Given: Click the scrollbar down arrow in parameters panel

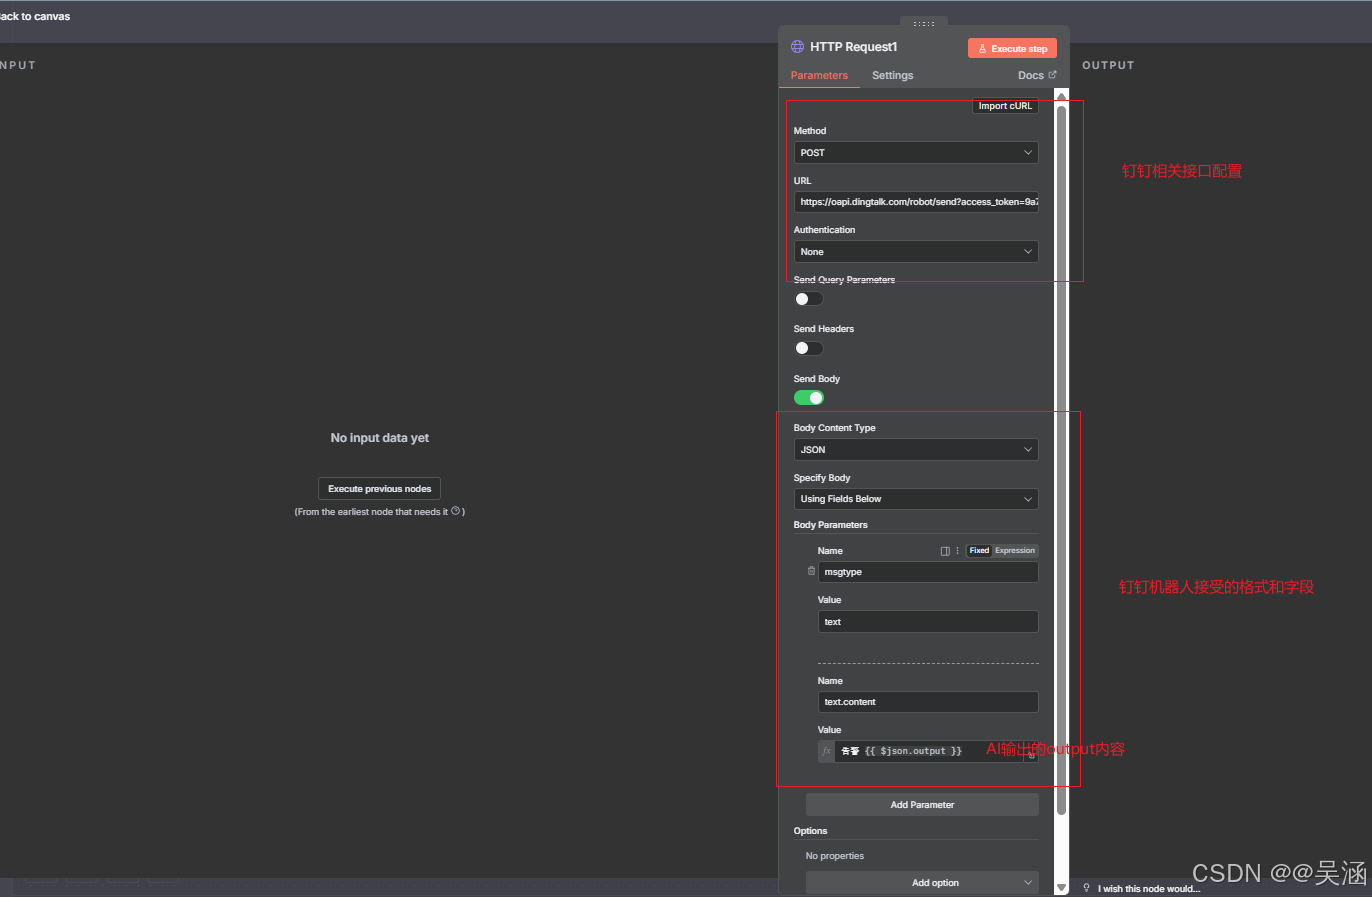Looking at the screenshot, I should click(x=1062, y=887).
